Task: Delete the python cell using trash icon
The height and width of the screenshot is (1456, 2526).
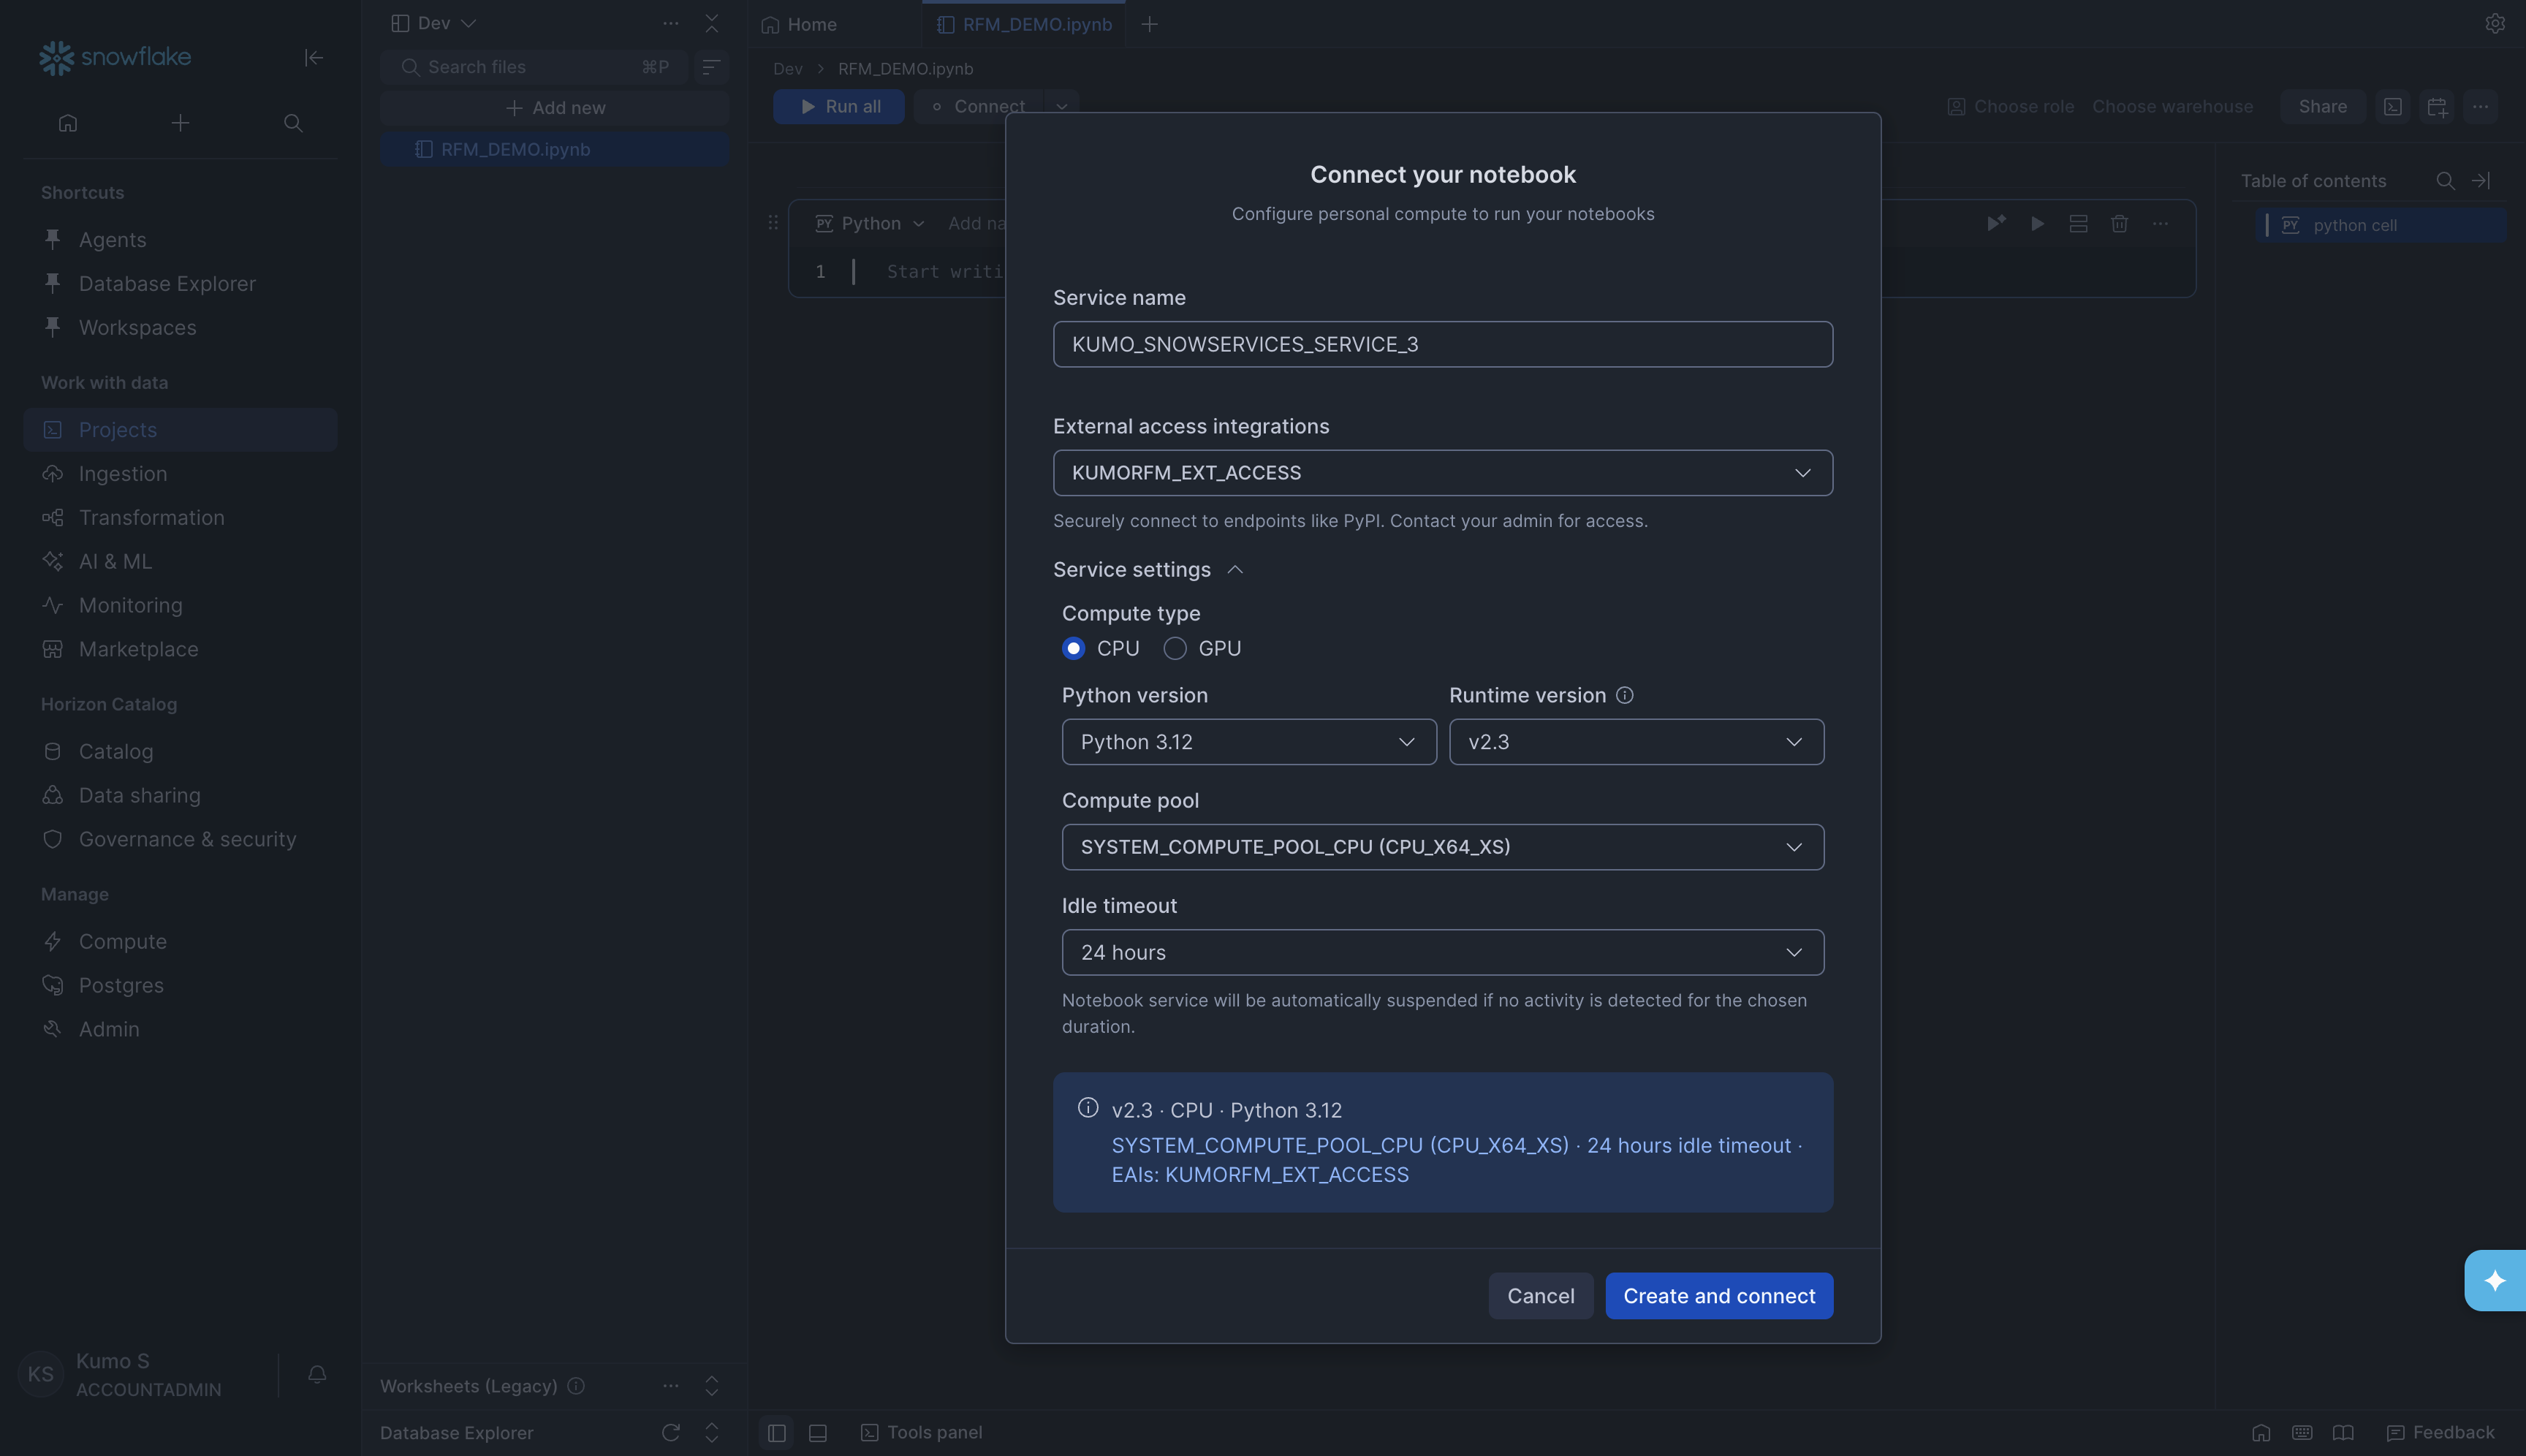Action: pyautogui.click(x=2119, y=224)
